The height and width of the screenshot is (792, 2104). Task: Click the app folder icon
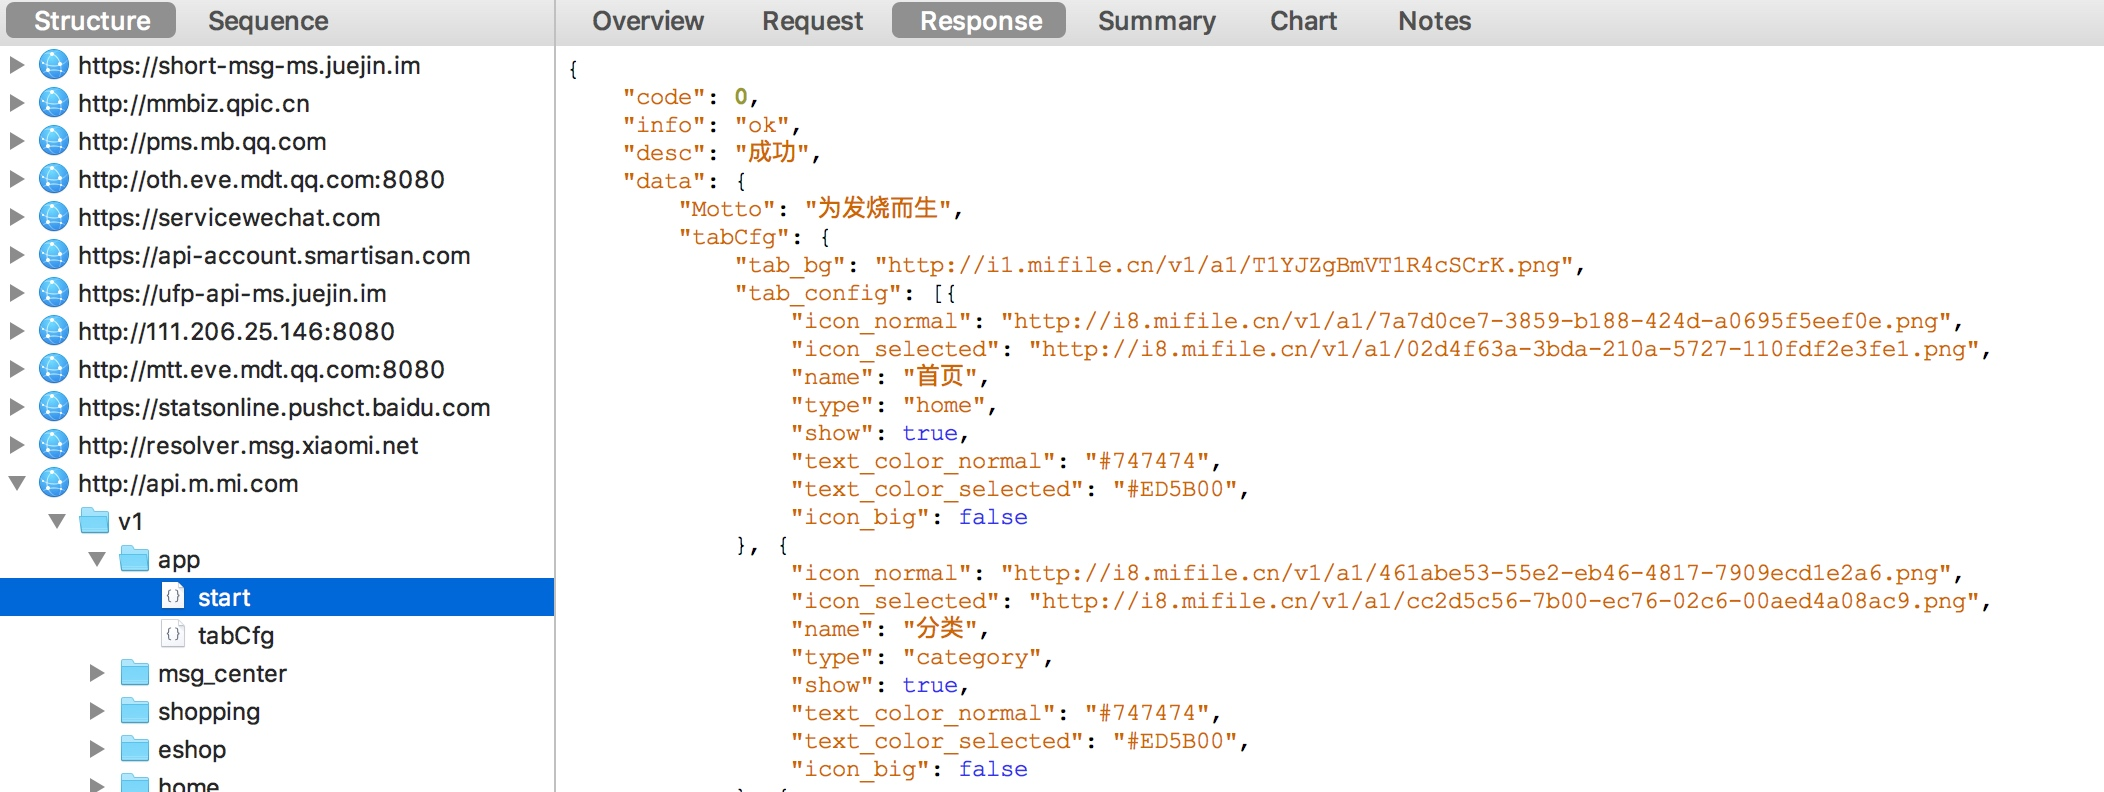click(134, 559)
